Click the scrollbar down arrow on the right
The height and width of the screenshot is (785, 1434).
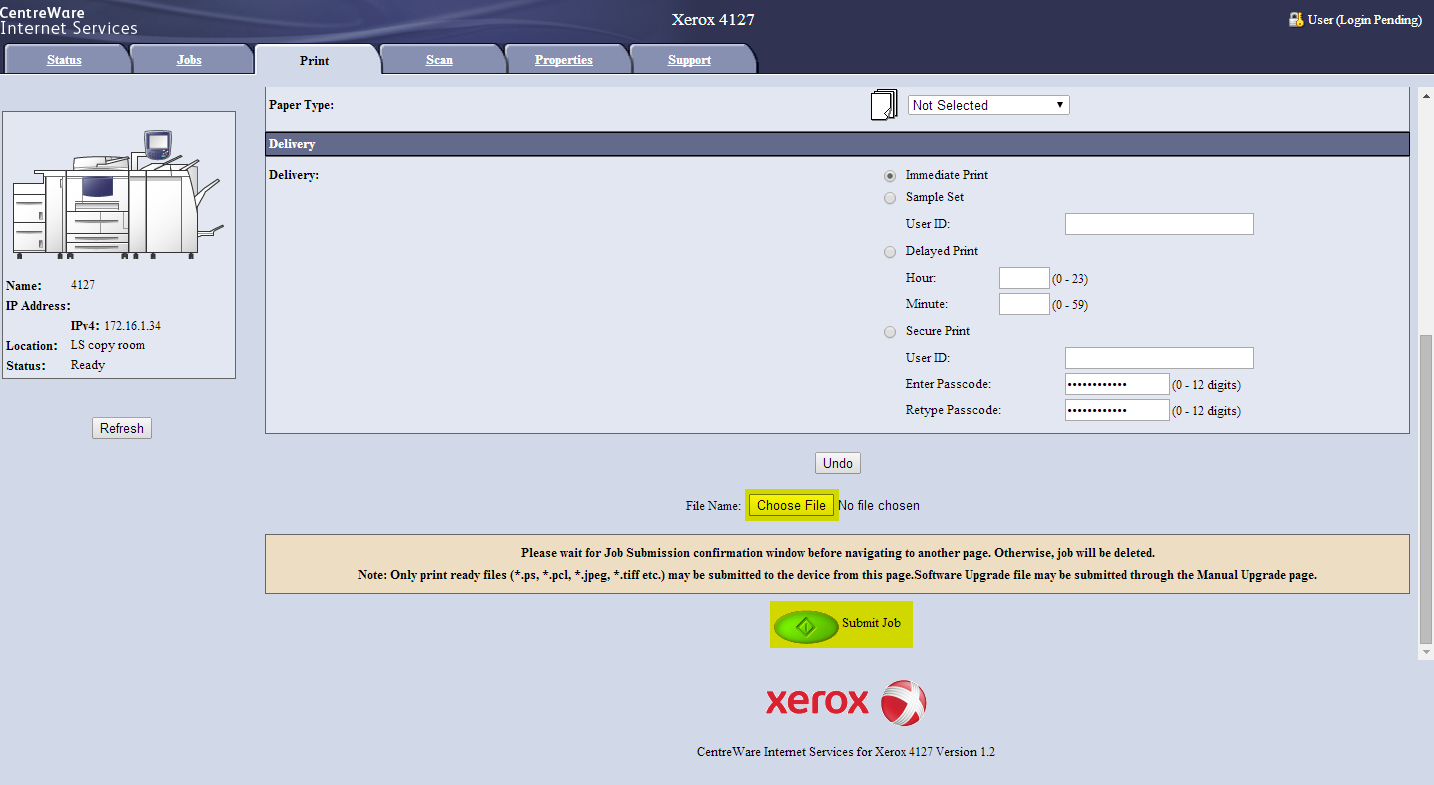click(1424, 650)
